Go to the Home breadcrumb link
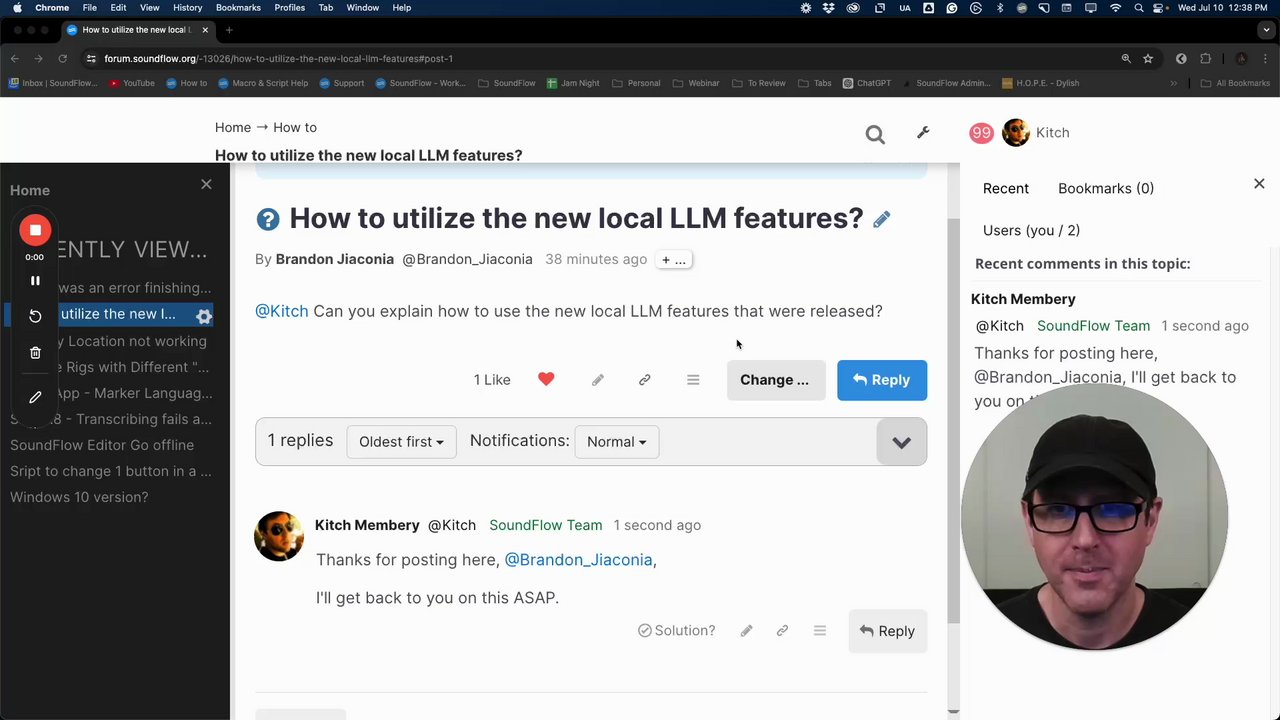 pyautogui.click(x=233, y=127)
